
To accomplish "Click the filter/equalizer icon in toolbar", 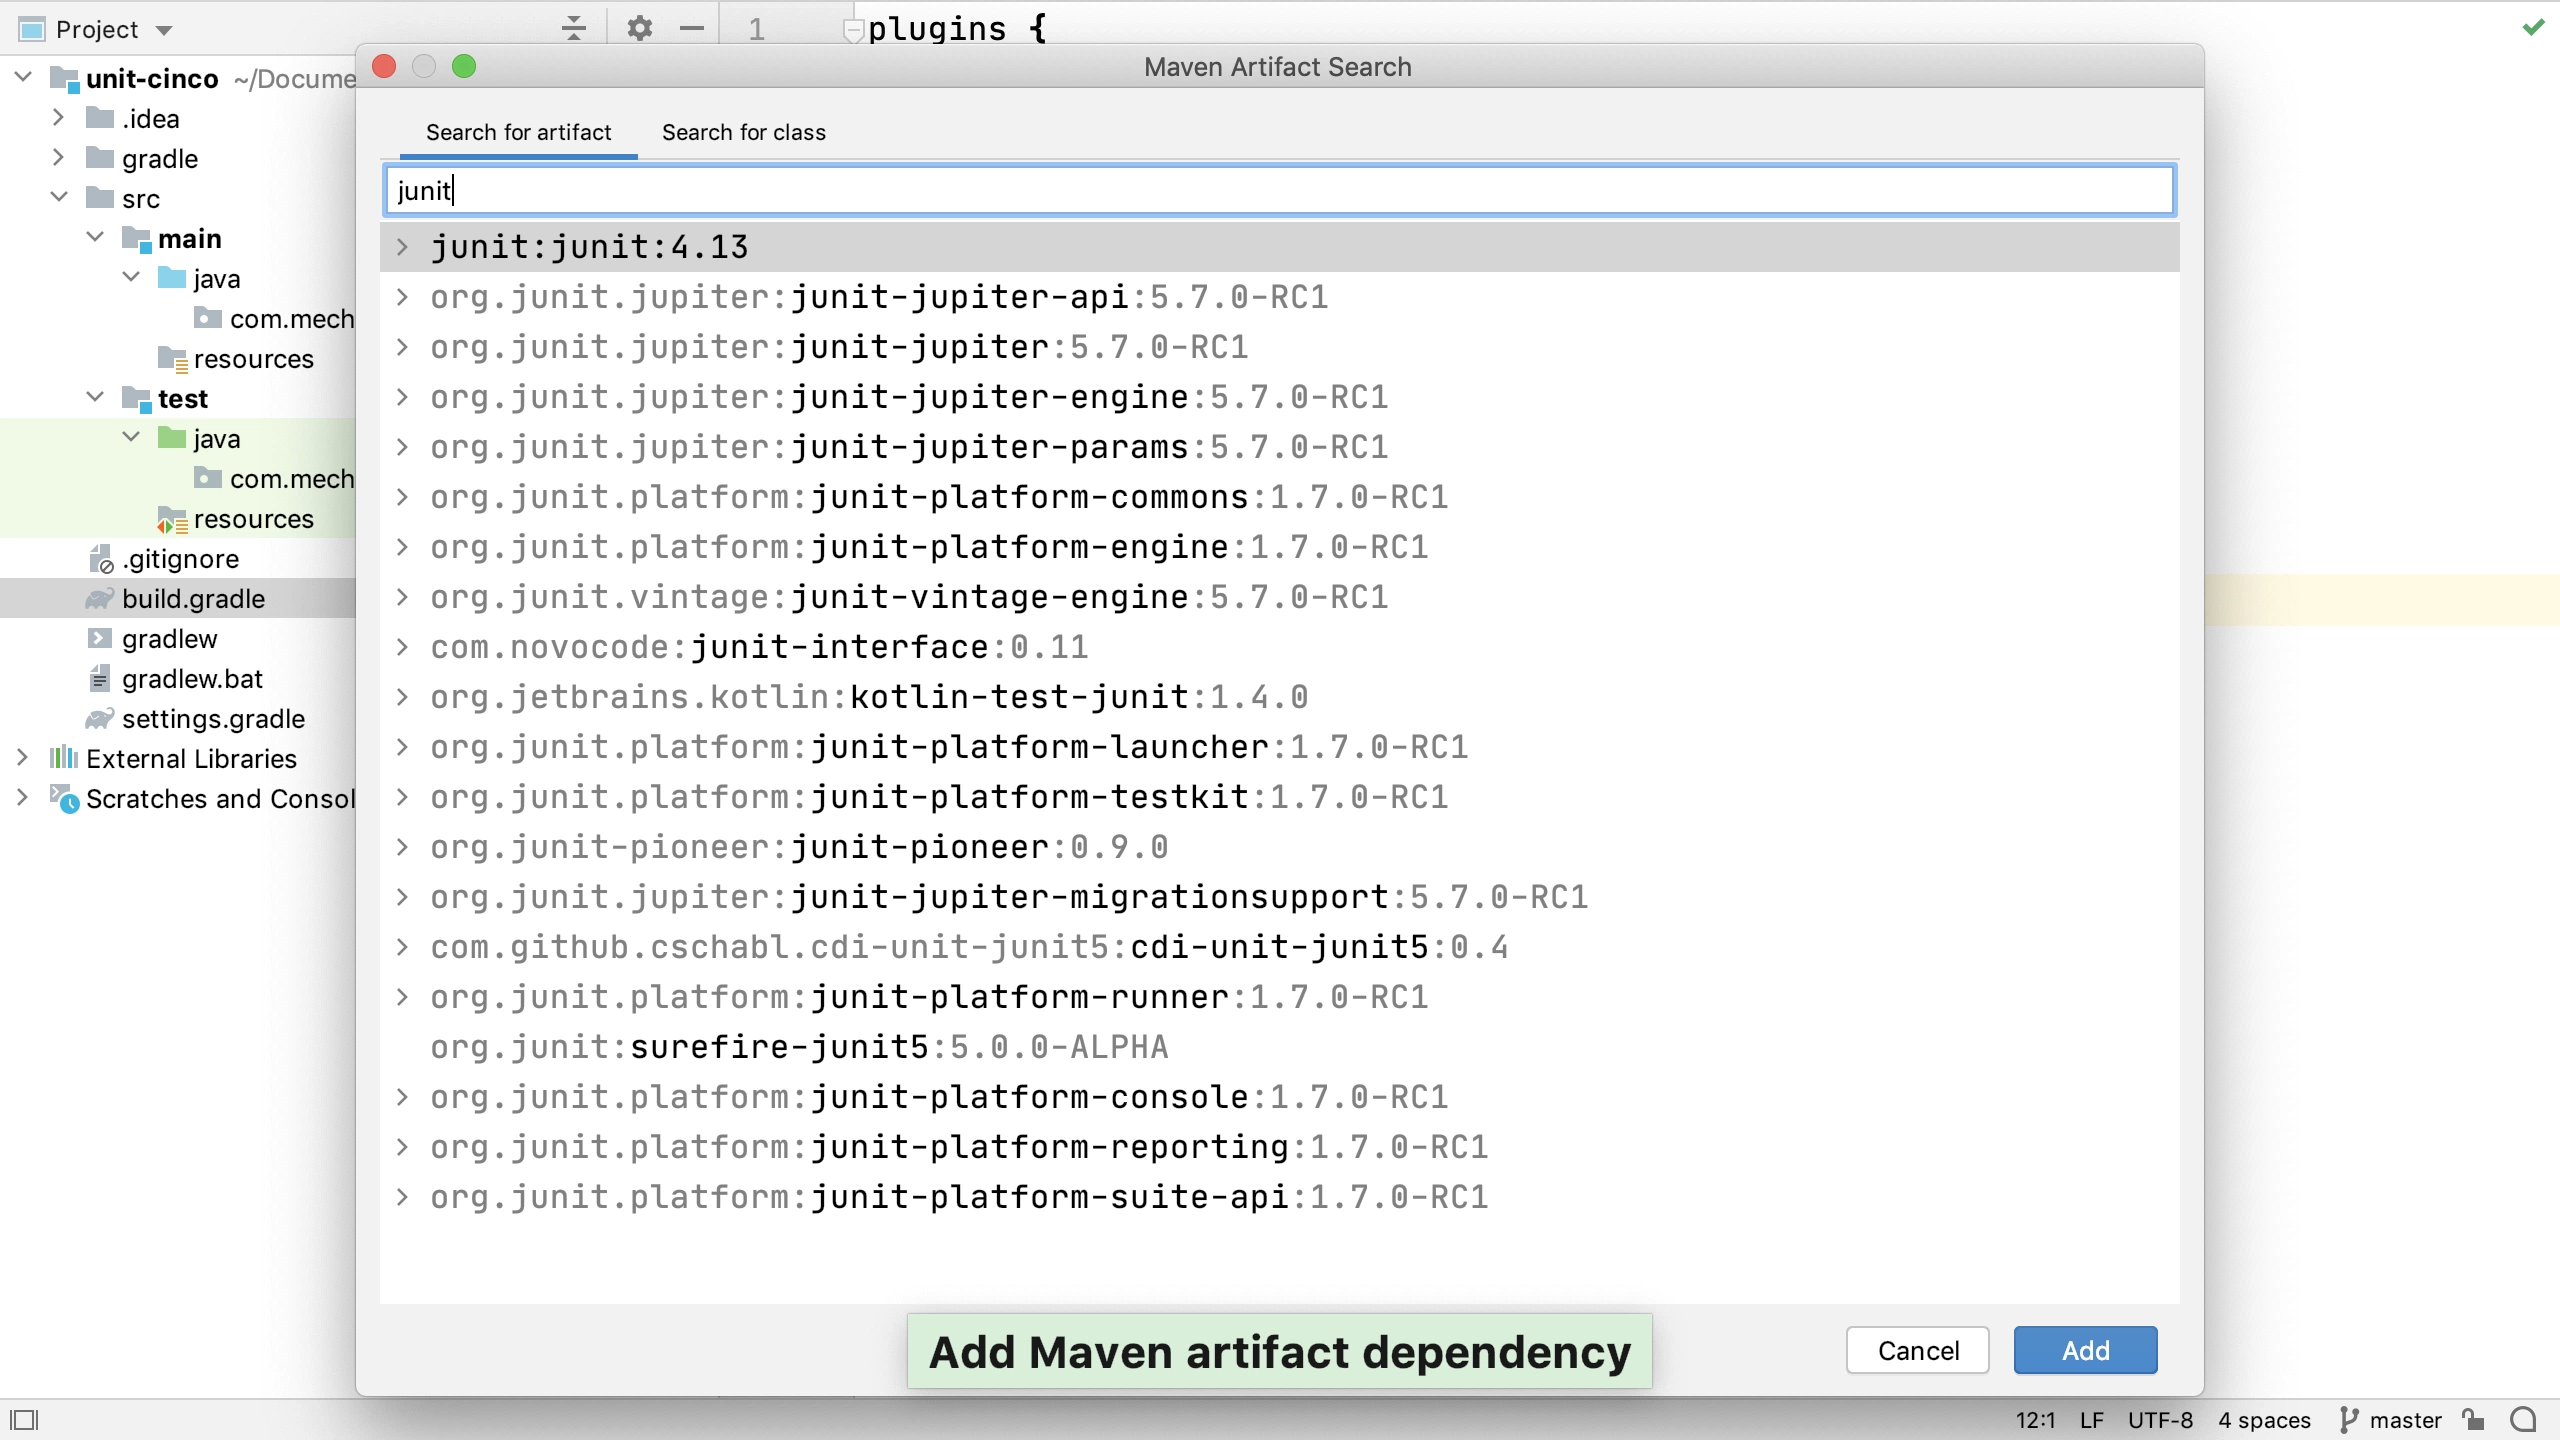I will [573, 26].
